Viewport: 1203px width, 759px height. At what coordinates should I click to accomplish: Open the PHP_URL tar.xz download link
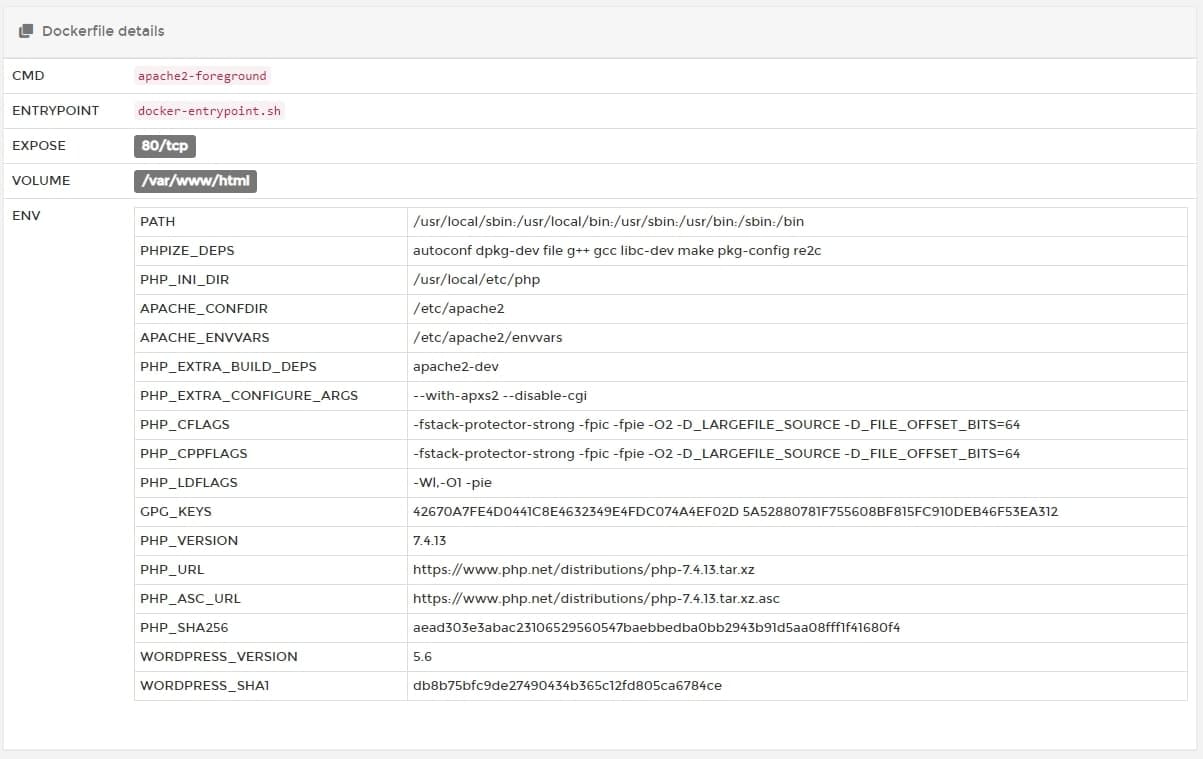pyautogui.click(x=583, y=569)
